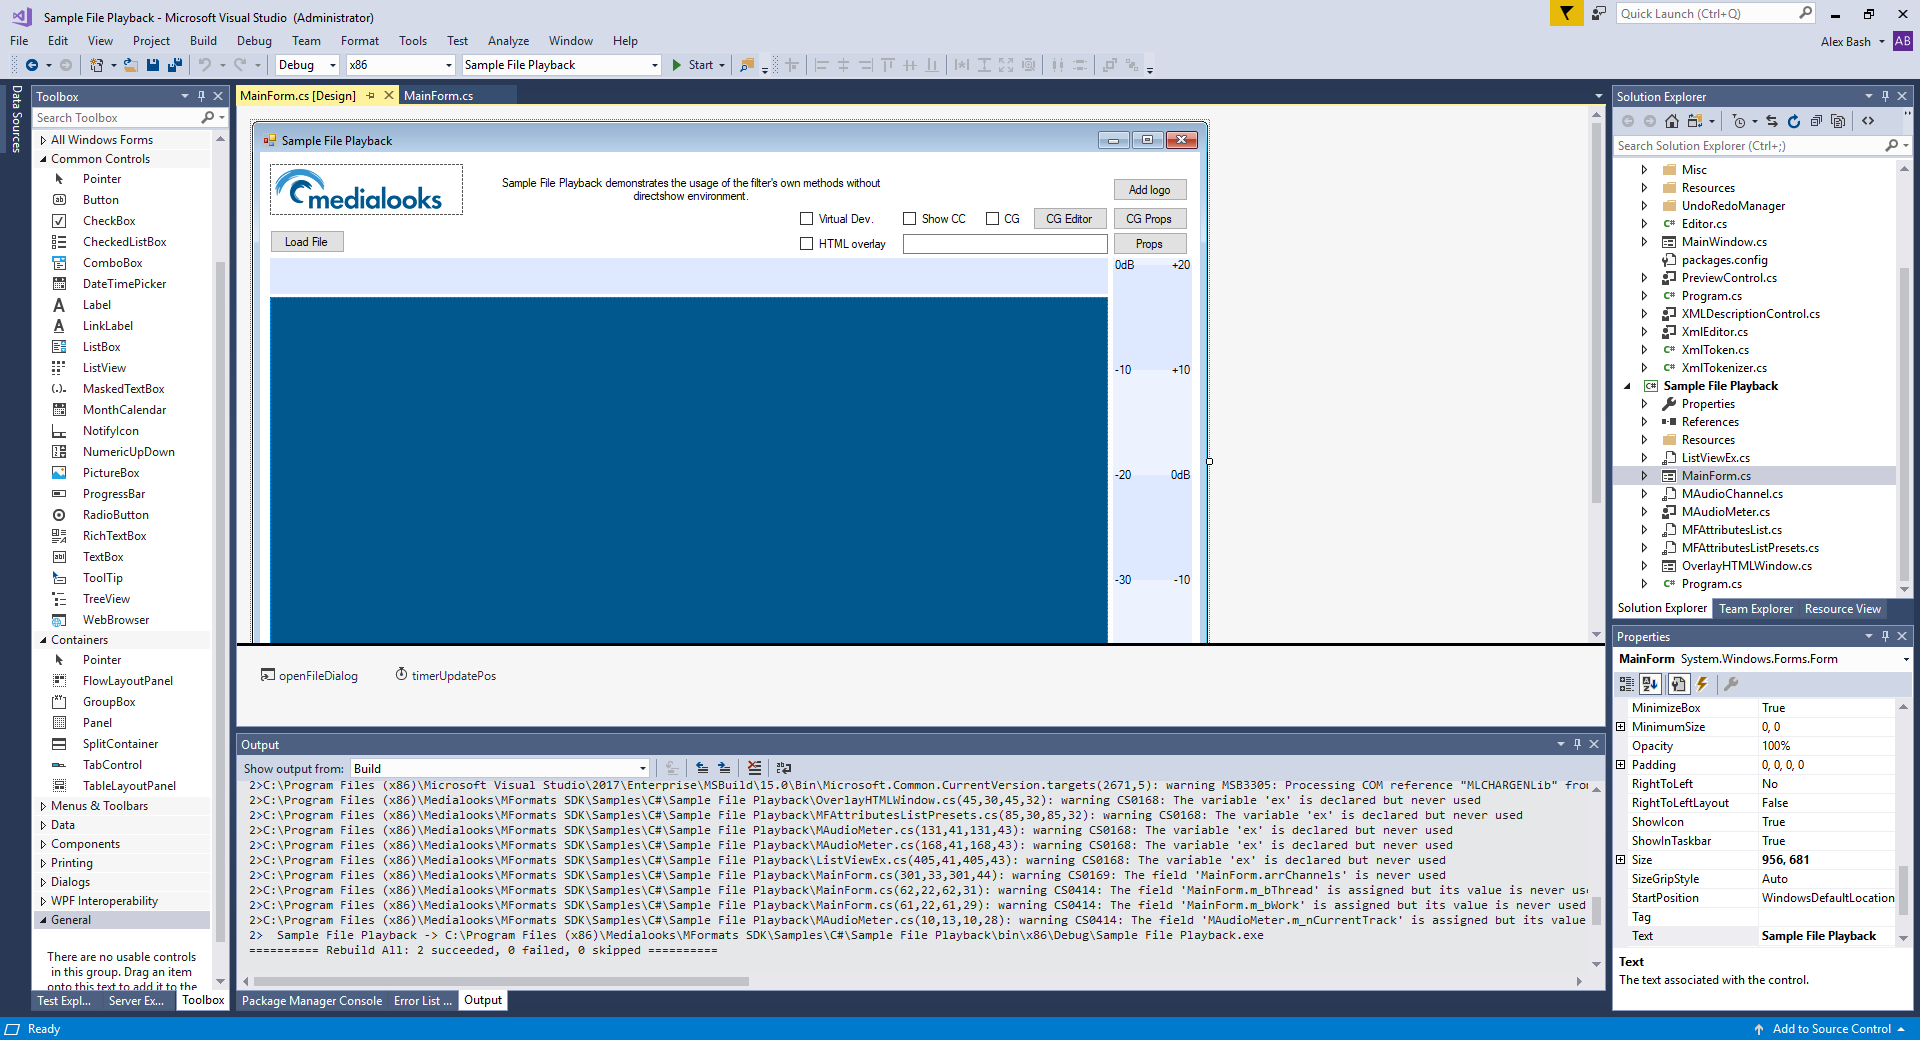
Task: Click the Search Solution Explorer field
Action: click(1750, 146)
